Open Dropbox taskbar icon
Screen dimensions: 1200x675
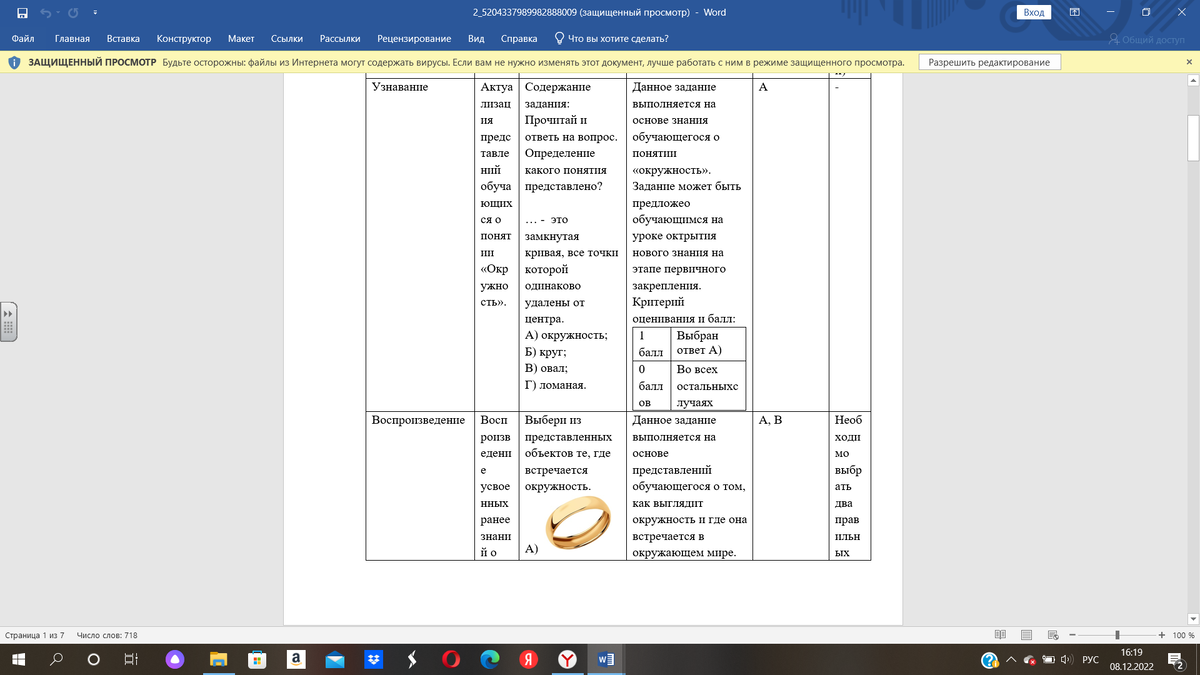(x=373, y=660)
